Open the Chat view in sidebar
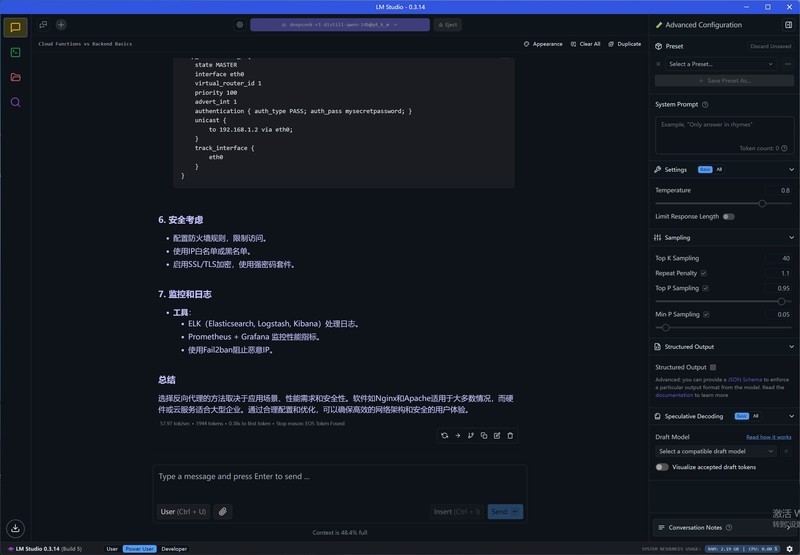The image size is (800, 555). click(x=15, y=27)
